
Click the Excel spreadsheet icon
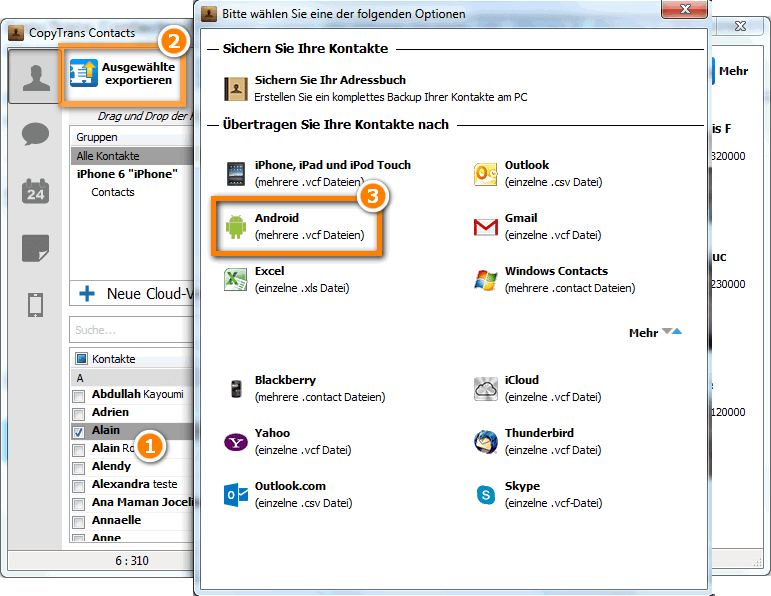pos(236,279)
